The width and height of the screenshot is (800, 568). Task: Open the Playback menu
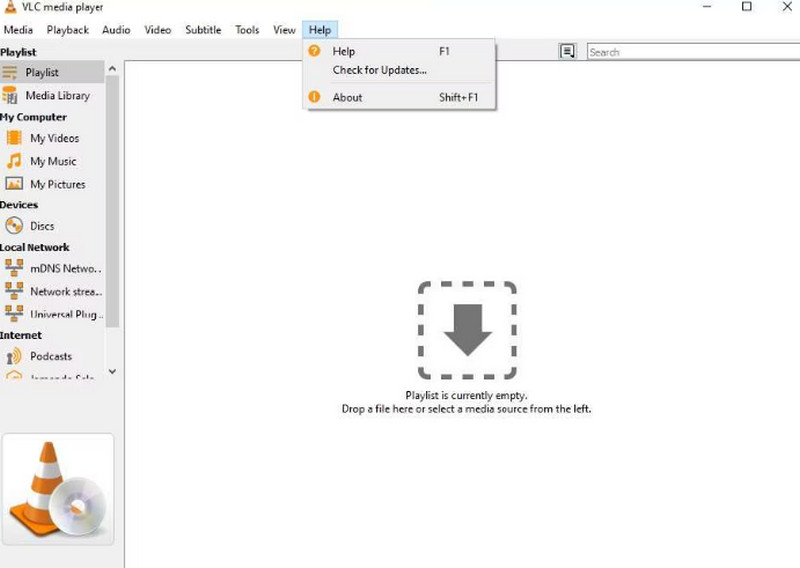coord(67,30)
